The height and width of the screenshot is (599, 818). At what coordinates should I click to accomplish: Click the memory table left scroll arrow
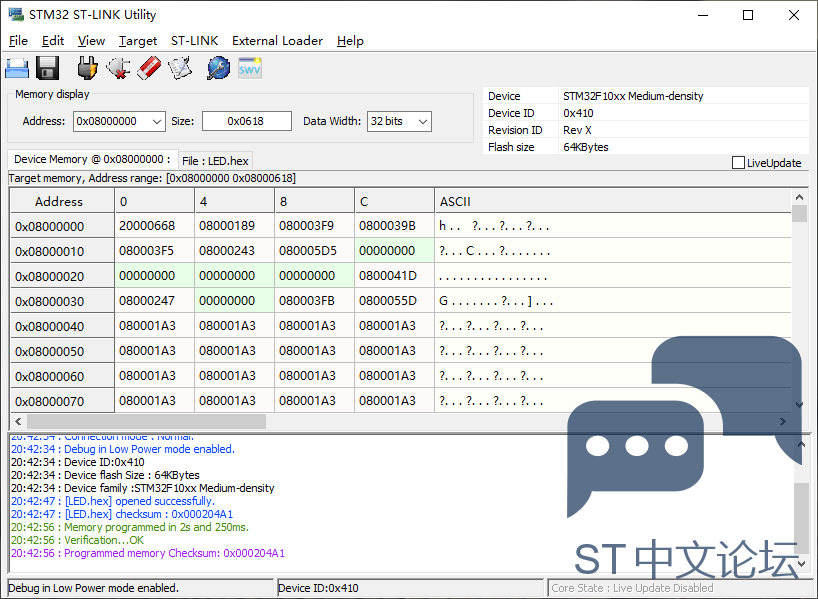[x=18, y=421]
